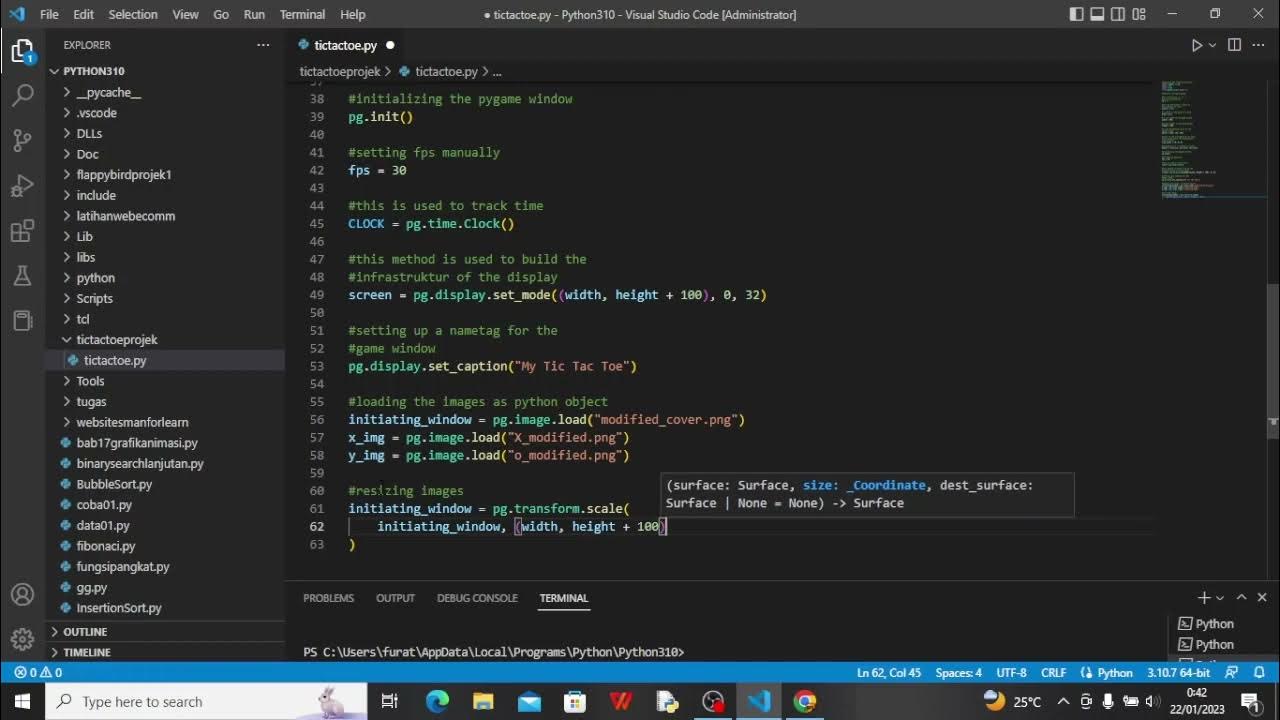This screenshot has width=1280, height=720.
Task: Switch to the DEBUG CONSOLE tab
Action: (477, 598)
